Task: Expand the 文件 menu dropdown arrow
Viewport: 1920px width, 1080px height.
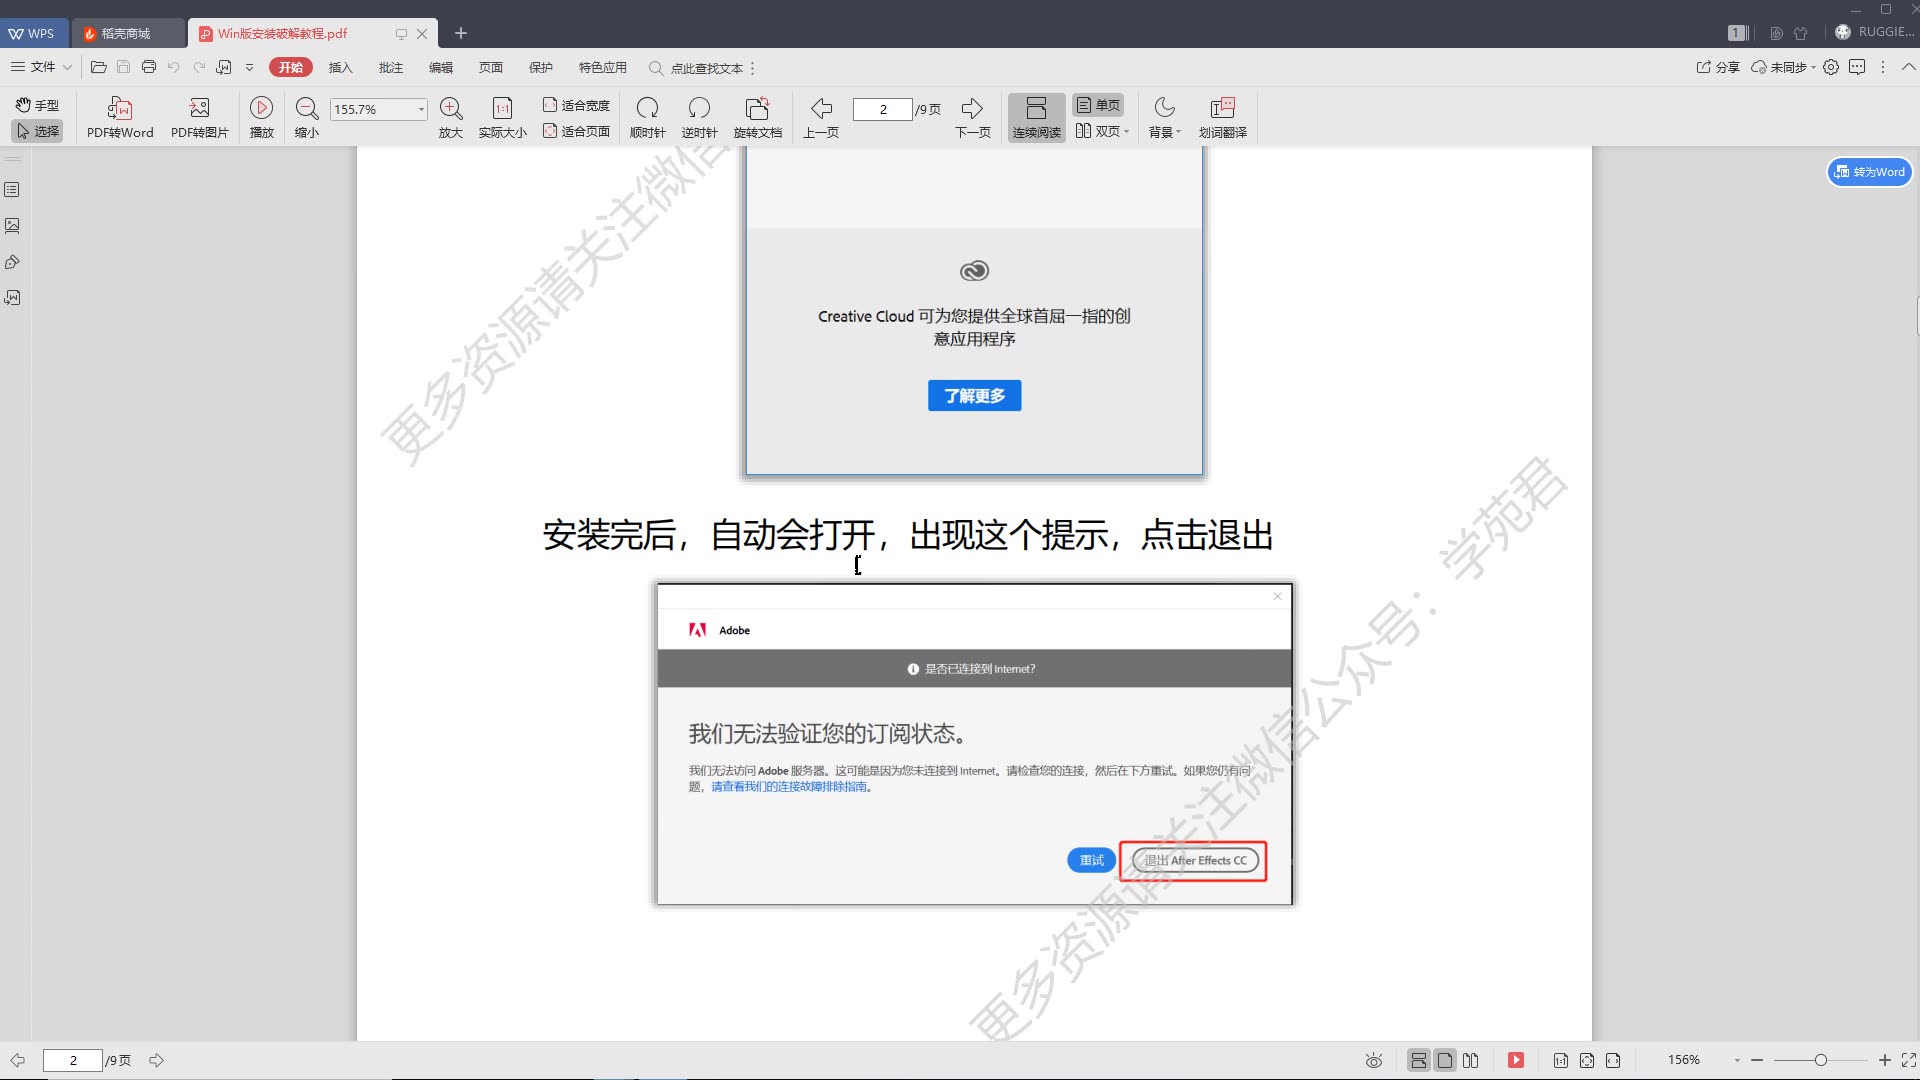Action: (67, 67)
